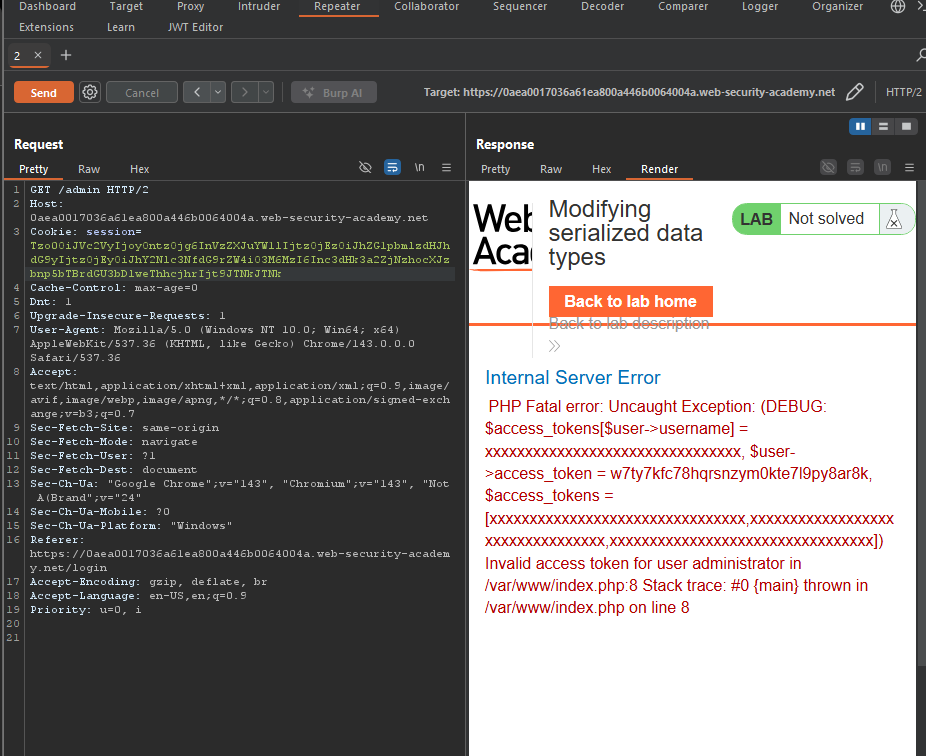The image size is (926, 756).
Task: Click the globe icon in top bar
Action: (x=898, y=6)
